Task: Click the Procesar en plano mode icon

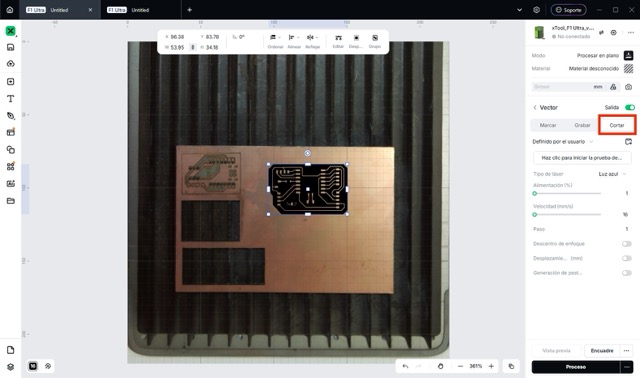Action: (629, 56)
